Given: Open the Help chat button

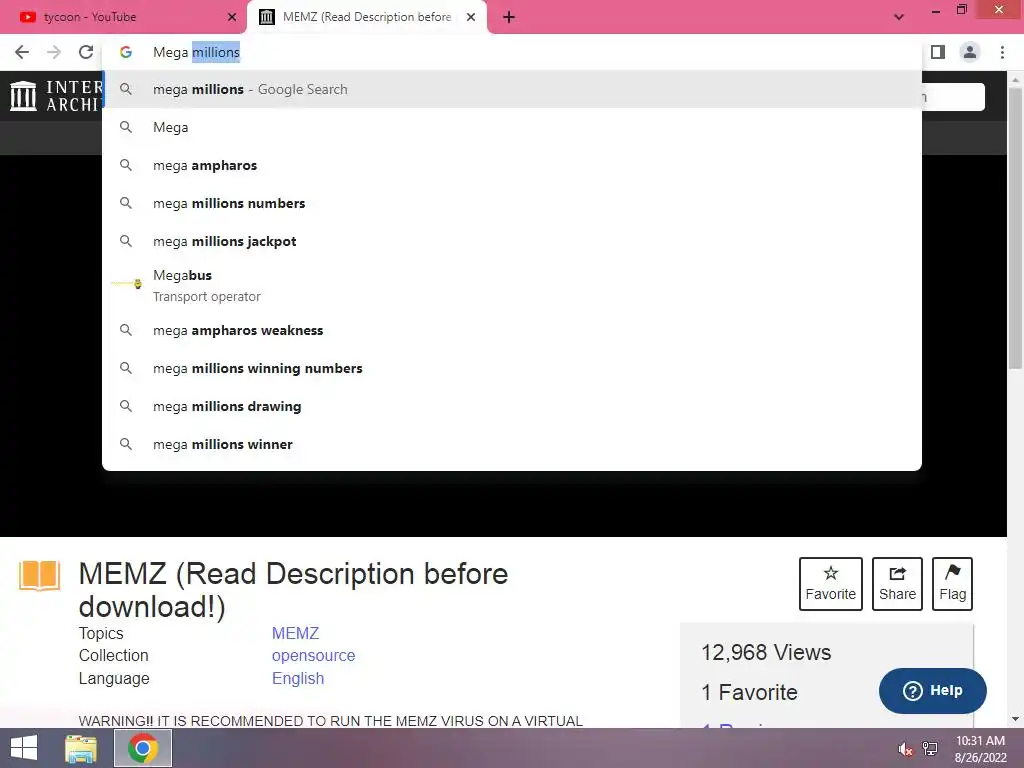Looking at the screenshot, I should pos(933,691).
